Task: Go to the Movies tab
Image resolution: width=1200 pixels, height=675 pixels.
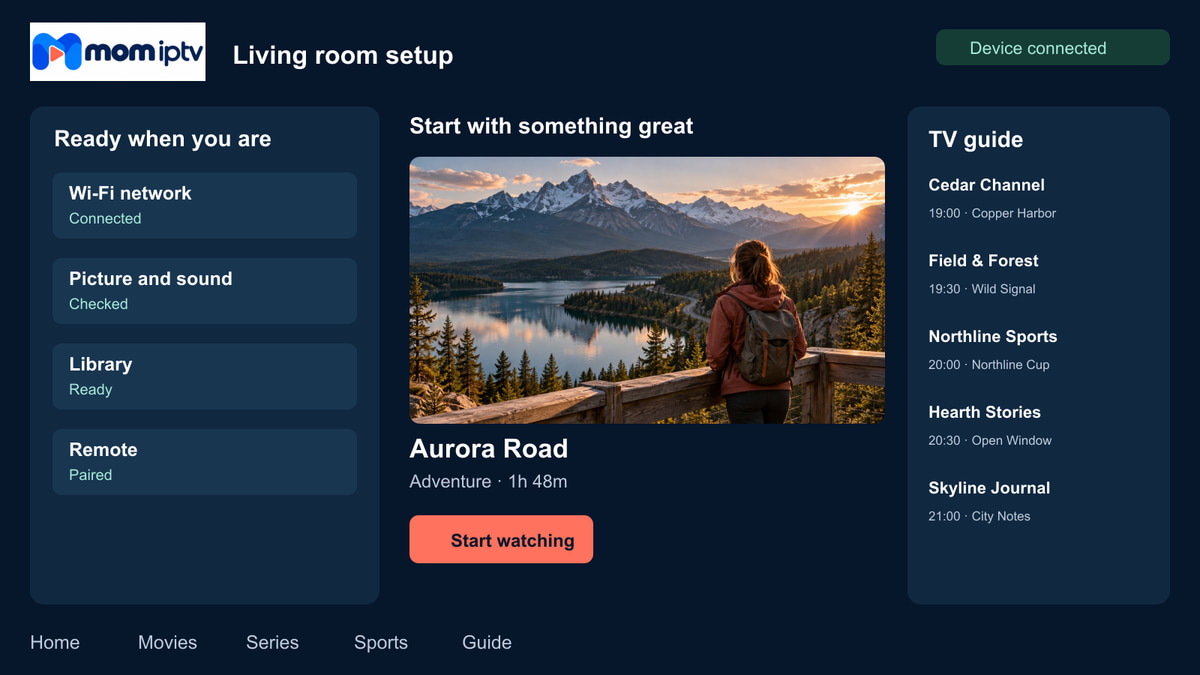Action: pyautogui.click(x=168, y=643)
